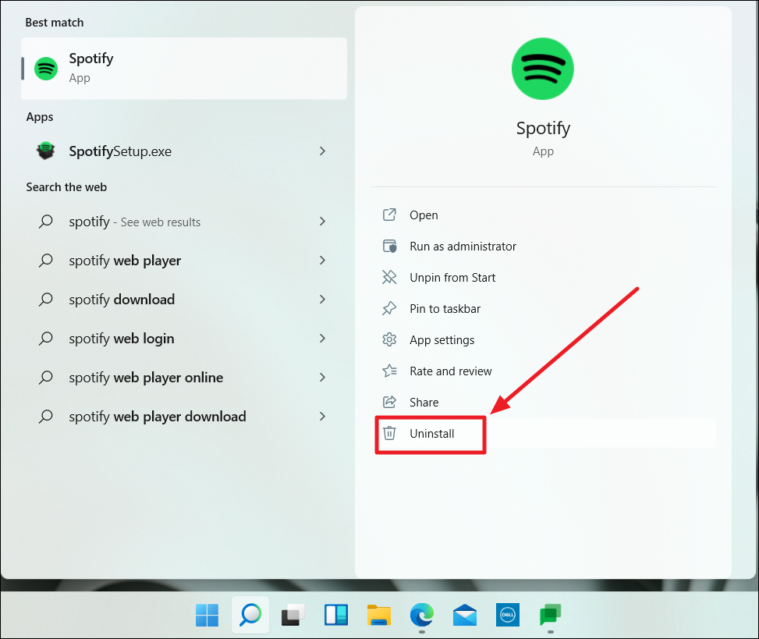Click search icon beside 'spotify web player online'

[x=46, y=377]
